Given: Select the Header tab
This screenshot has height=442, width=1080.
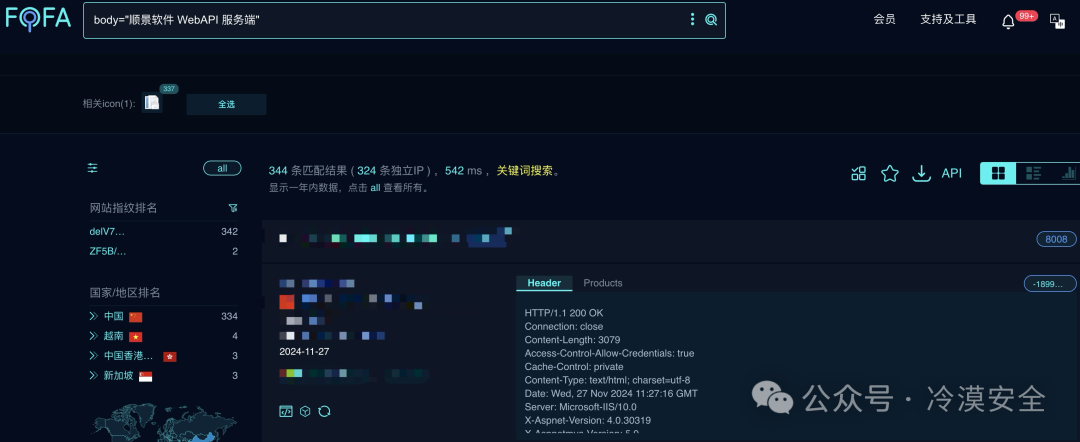Looking at the screenshot, I should click(544, 283).
